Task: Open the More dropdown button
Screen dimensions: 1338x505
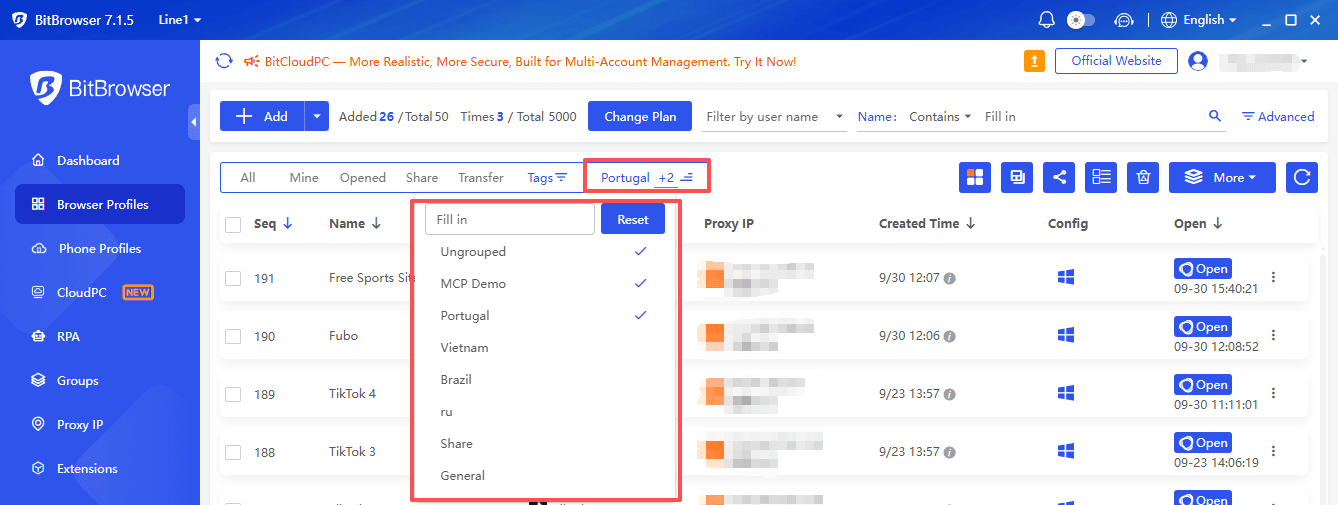Action: point(1222,177)
